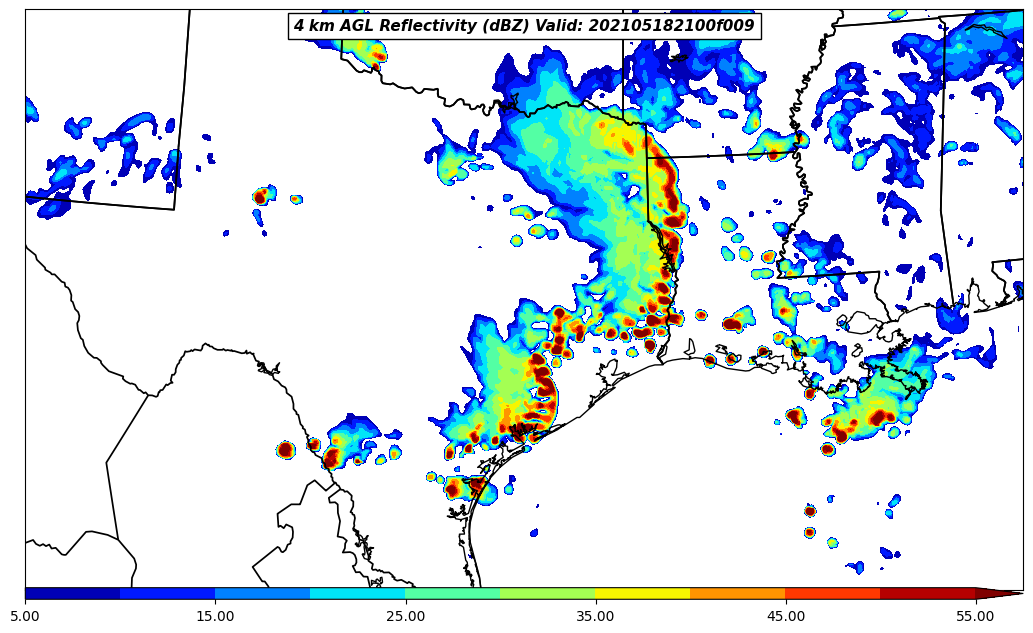
Task: Click the isolated red storm cell near 5.00-side Rio Grande
Action: tap(286, 450)
